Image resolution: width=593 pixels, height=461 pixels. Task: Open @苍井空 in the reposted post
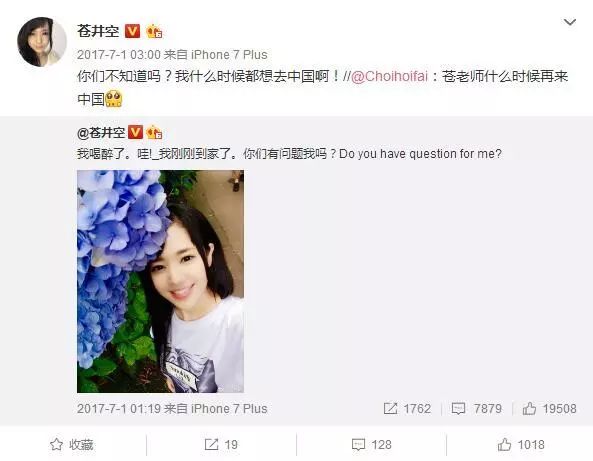(x=101, y=133)
